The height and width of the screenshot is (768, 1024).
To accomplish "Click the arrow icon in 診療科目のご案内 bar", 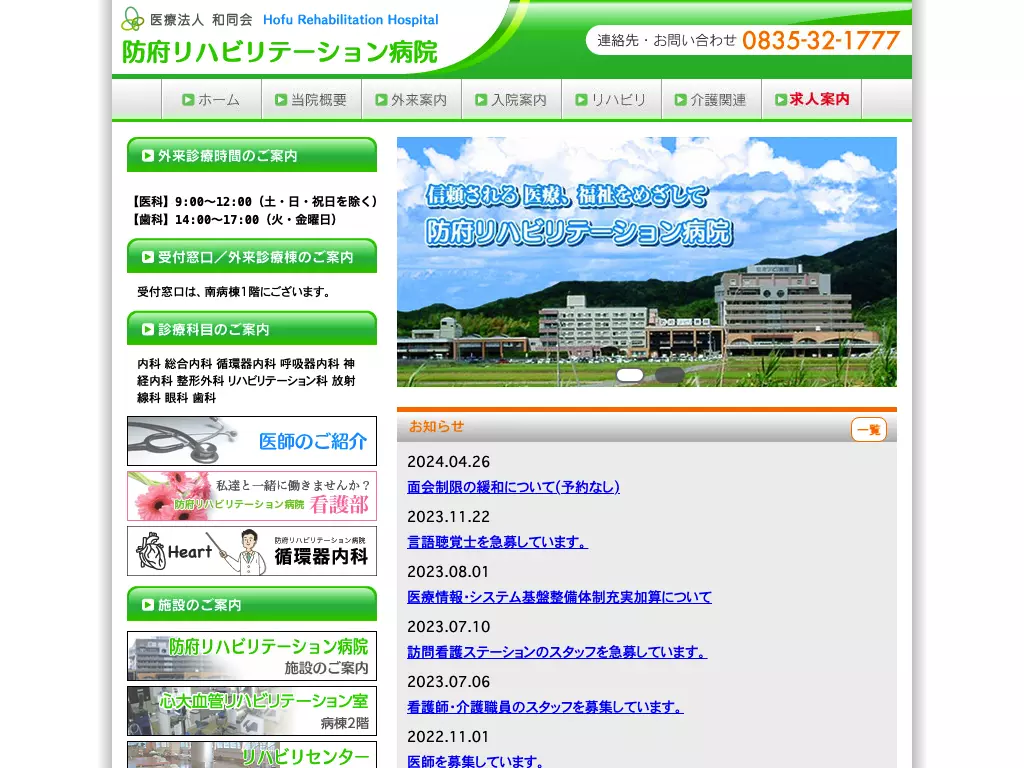I will tap(148, 330).
